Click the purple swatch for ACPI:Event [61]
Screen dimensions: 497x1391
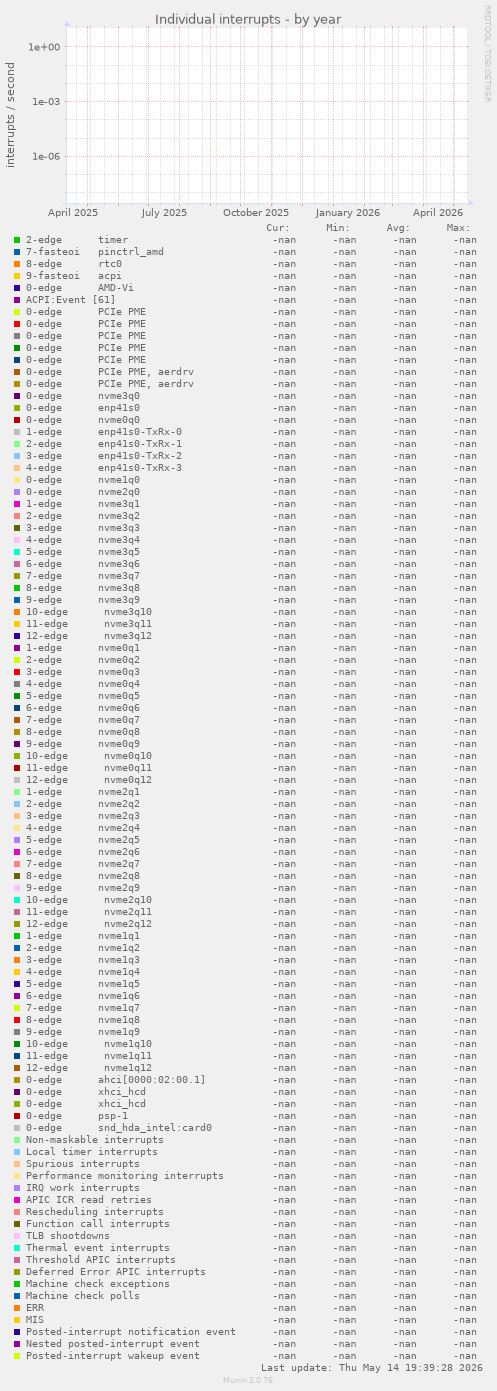(17, 300)
